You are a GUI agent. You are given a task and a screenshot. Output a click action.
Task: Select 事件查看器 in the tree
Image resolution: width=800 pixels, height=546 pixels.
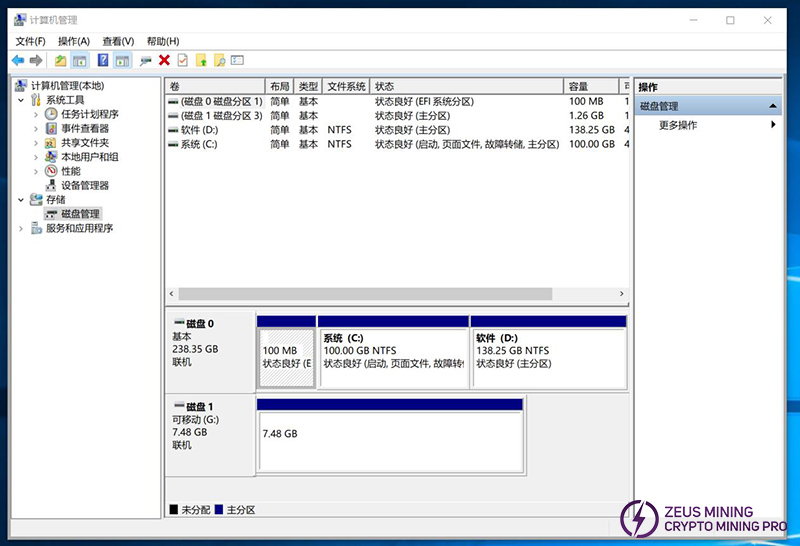click(84, 128)
